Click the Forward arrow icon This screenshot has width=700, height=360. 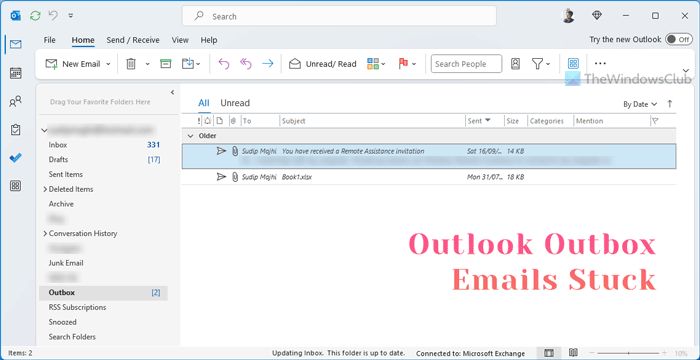point(267,64)
